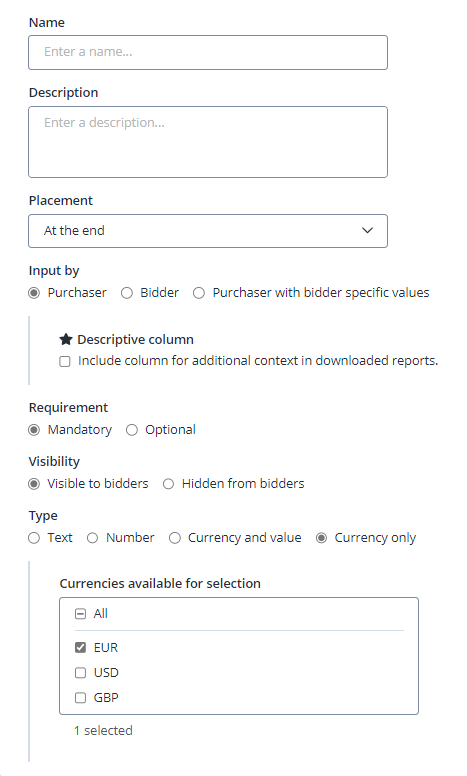Set type to Text
Image resolution: width=467 pixels, height=776 pixels.
pos(34,538)
